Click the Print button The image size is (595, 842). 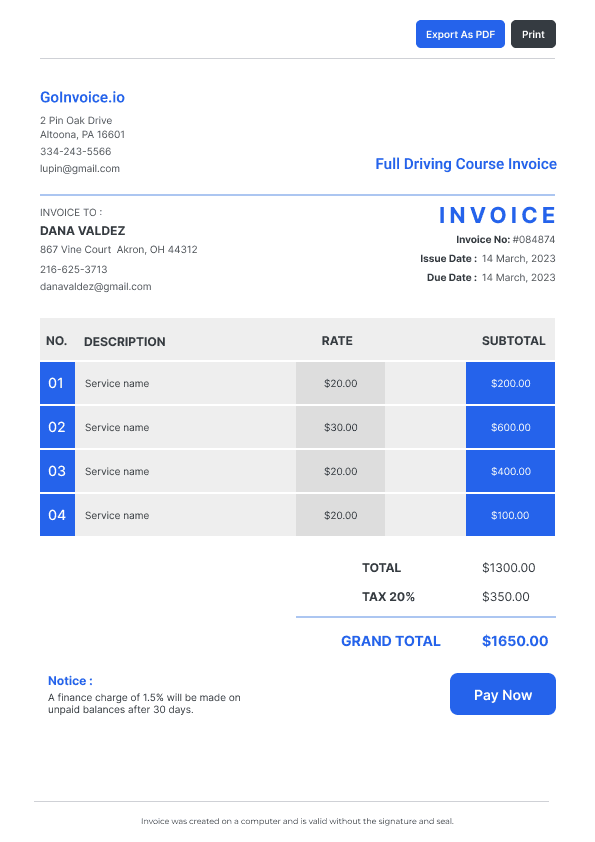533,34
